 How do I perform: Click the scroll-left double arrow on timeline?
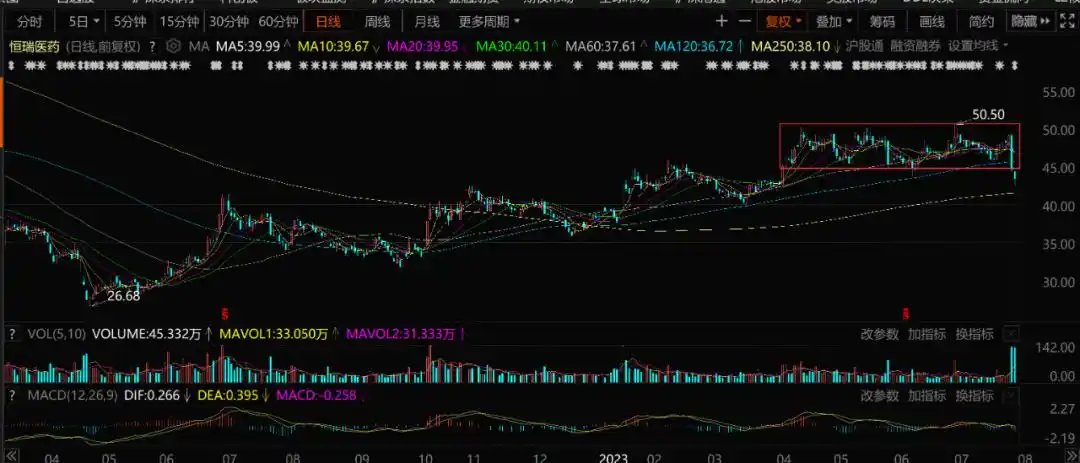12,456
